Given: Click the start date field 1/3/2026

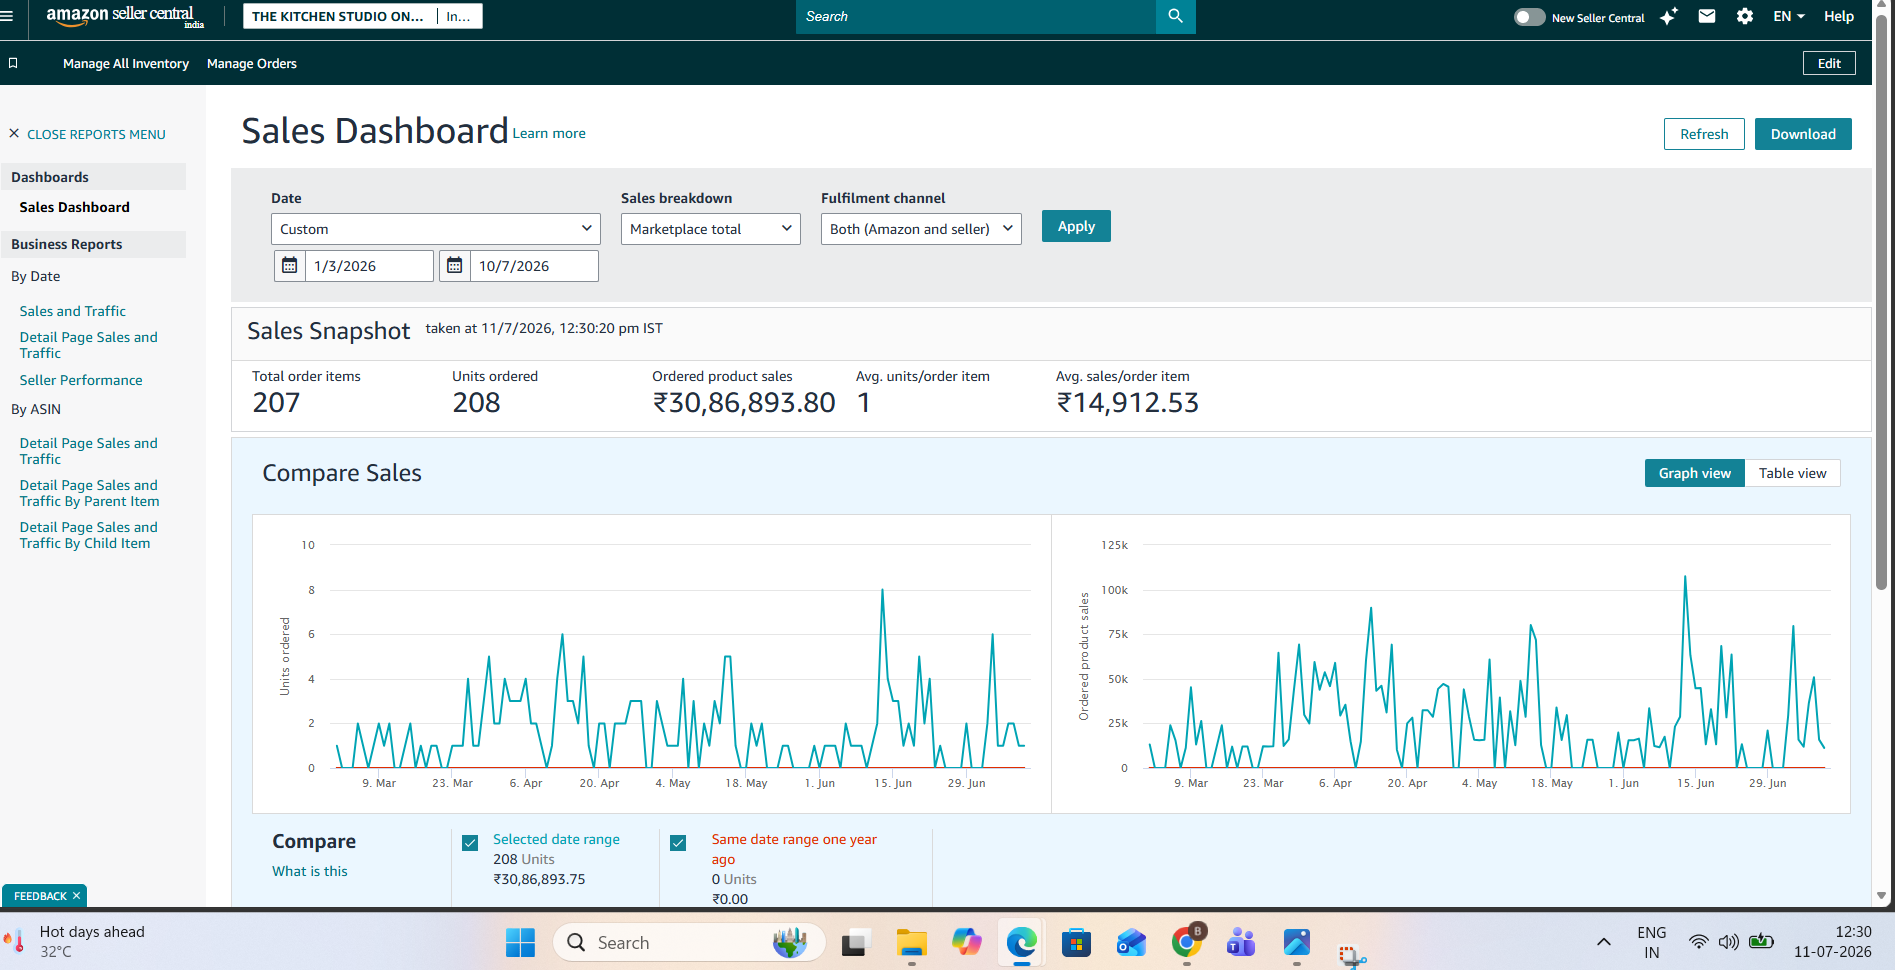Looking at the screenshot, I should (x=369, y=266).
